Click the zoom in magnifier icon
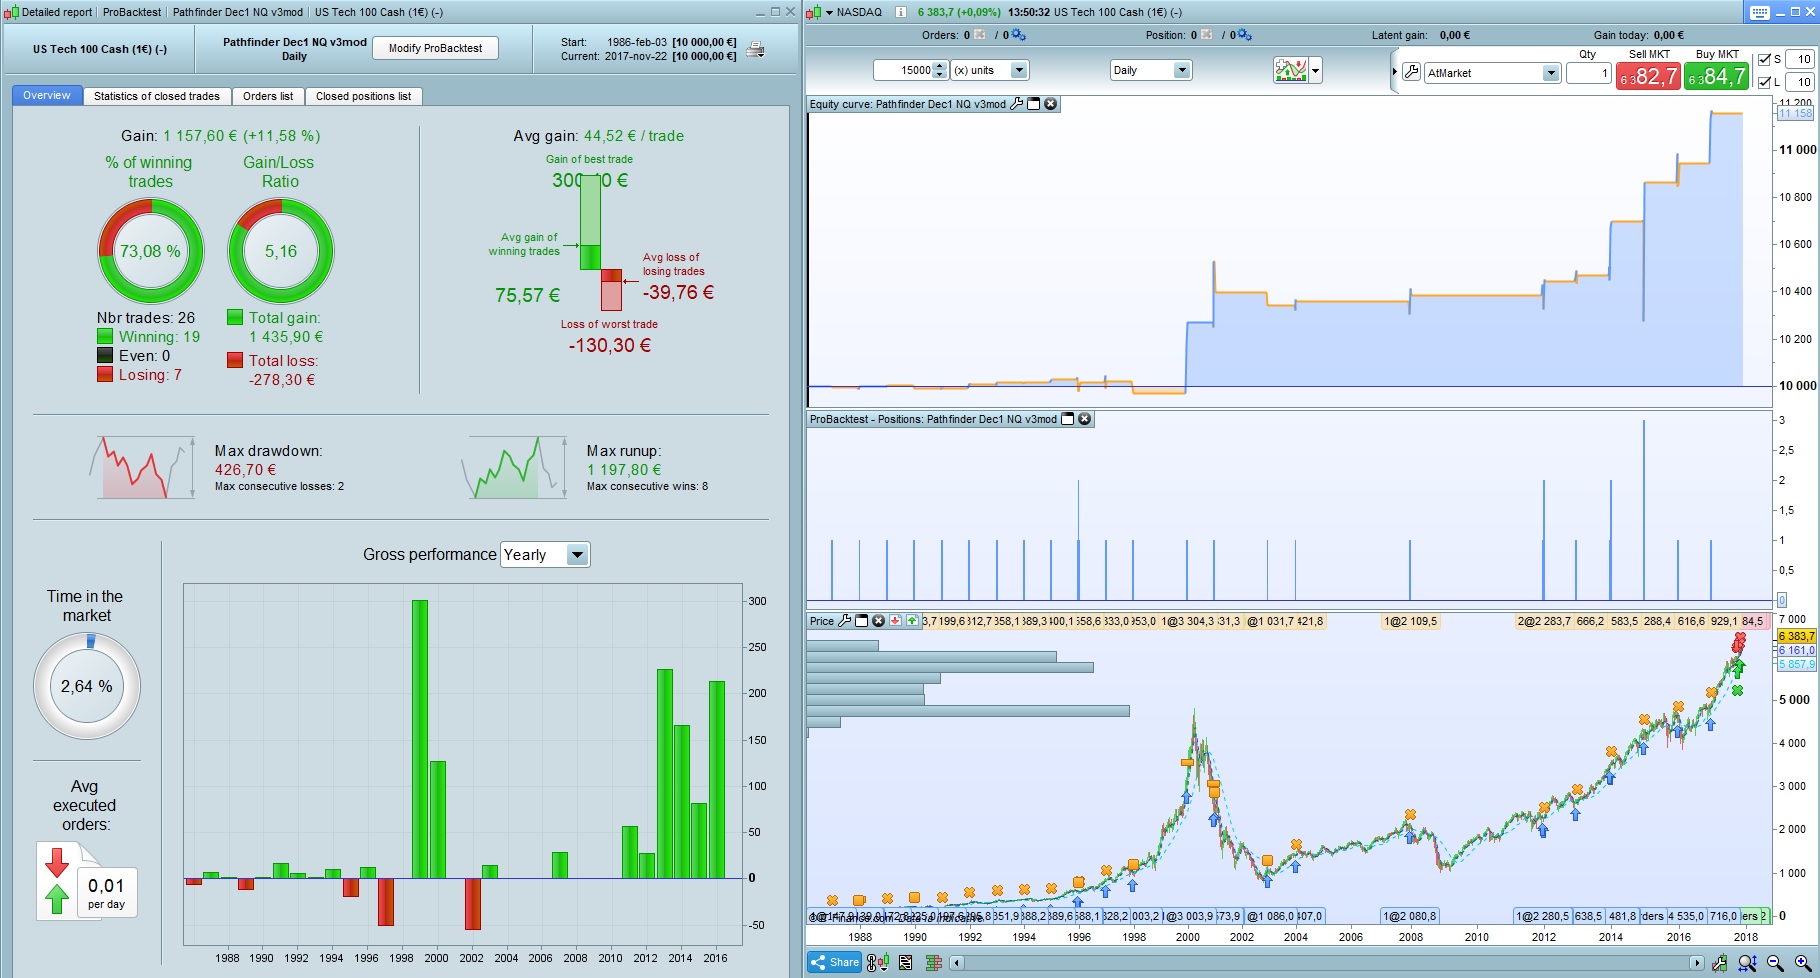This screenshot has width=1820, height=978. (x=1802, y=963)
